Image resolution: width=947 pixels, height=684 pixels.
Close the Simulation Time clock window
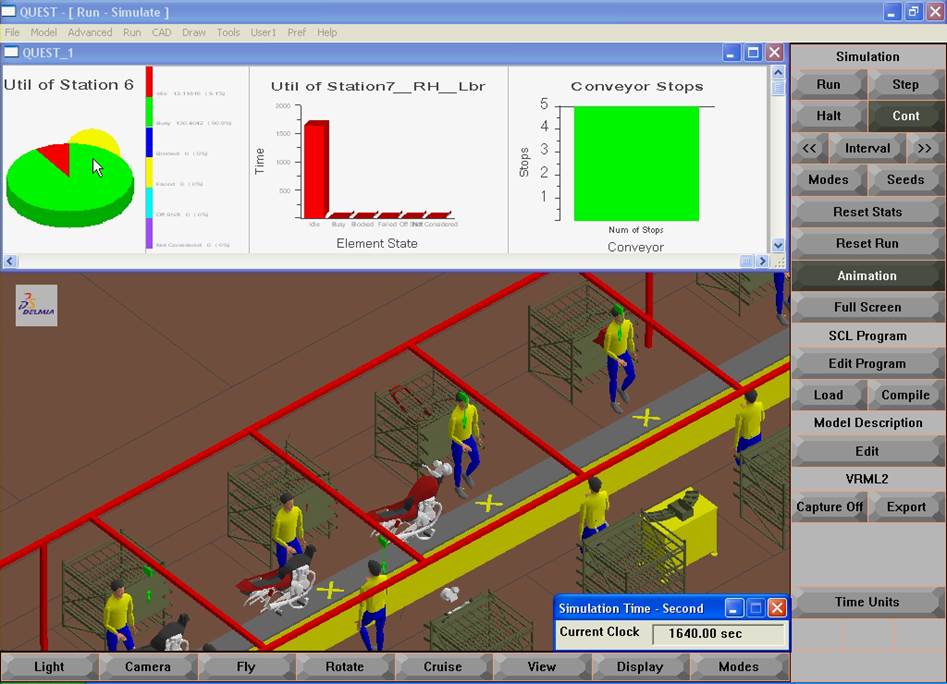[x=777, y=607]
